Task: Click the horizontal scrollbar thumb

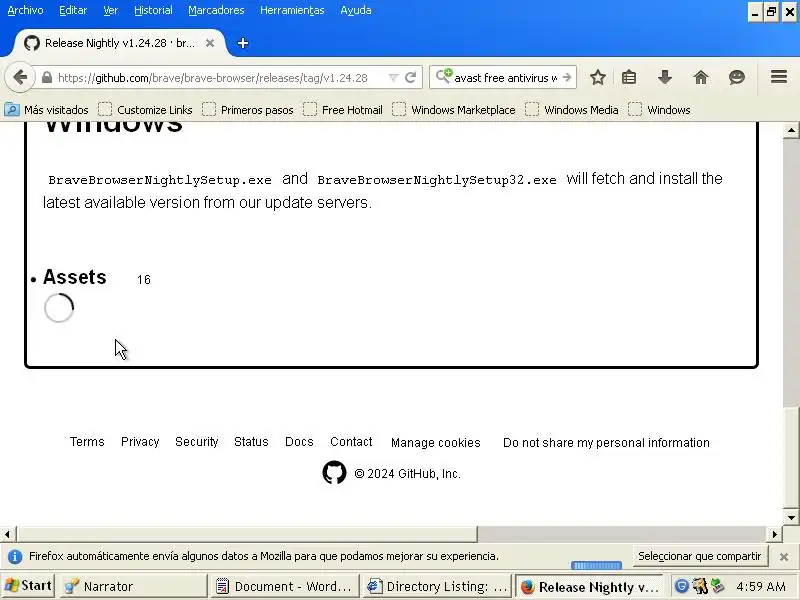Action: (247, 534)
